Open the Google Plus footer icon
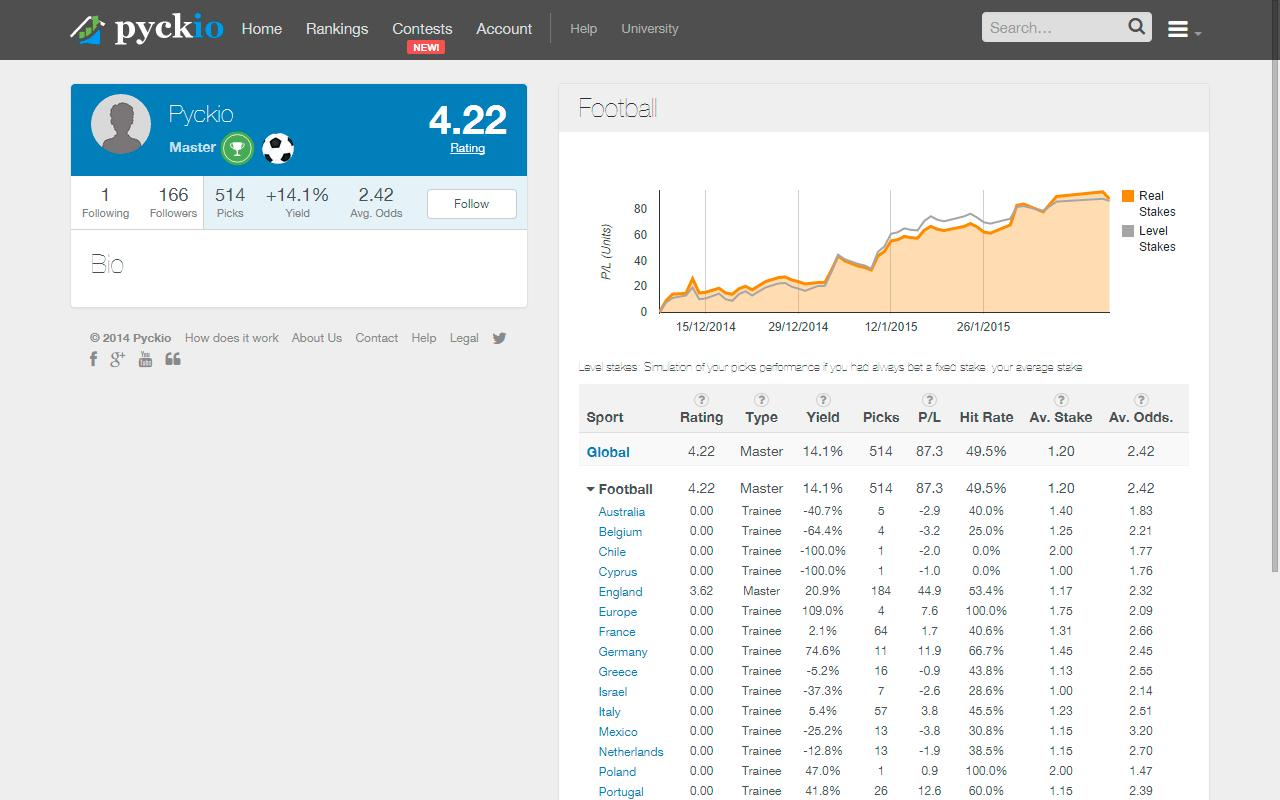 point(118,359)
